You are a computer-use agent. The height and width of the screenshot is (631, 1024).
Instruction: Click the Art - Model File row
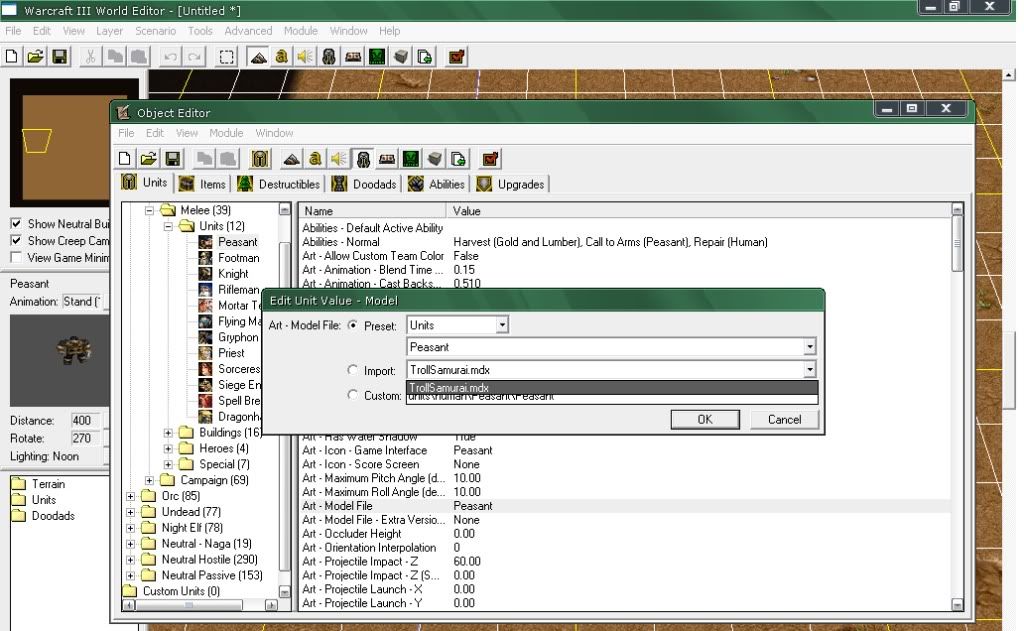pos(624,506)
